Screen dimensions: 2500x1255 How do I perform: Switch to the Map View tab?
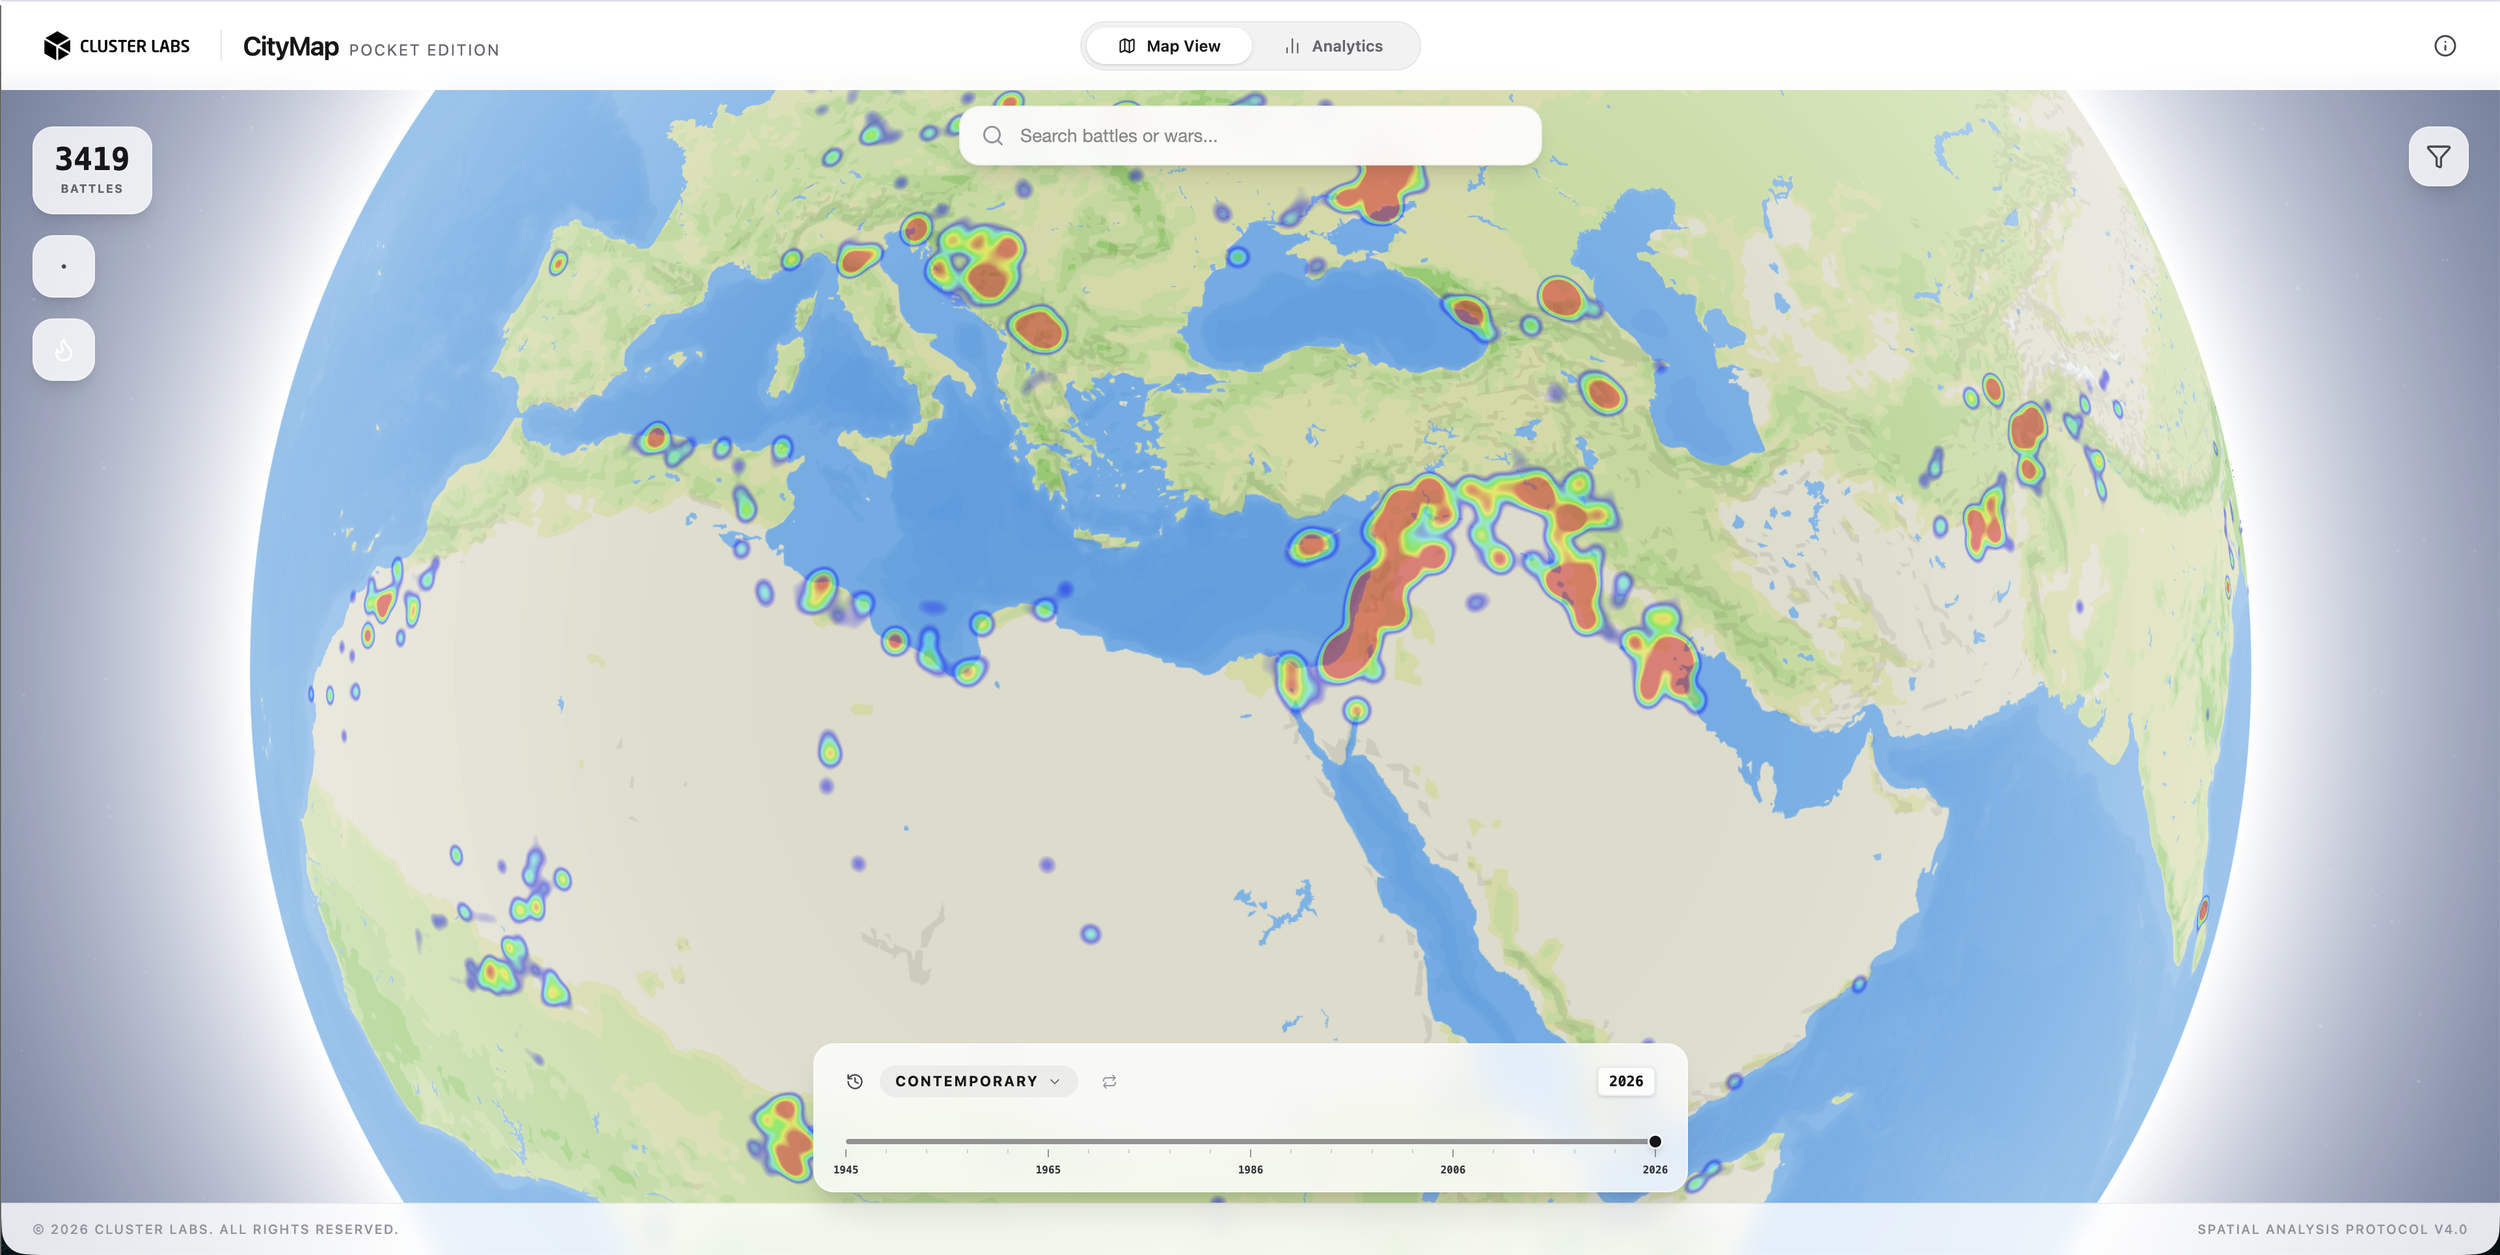click(1169, 46)
